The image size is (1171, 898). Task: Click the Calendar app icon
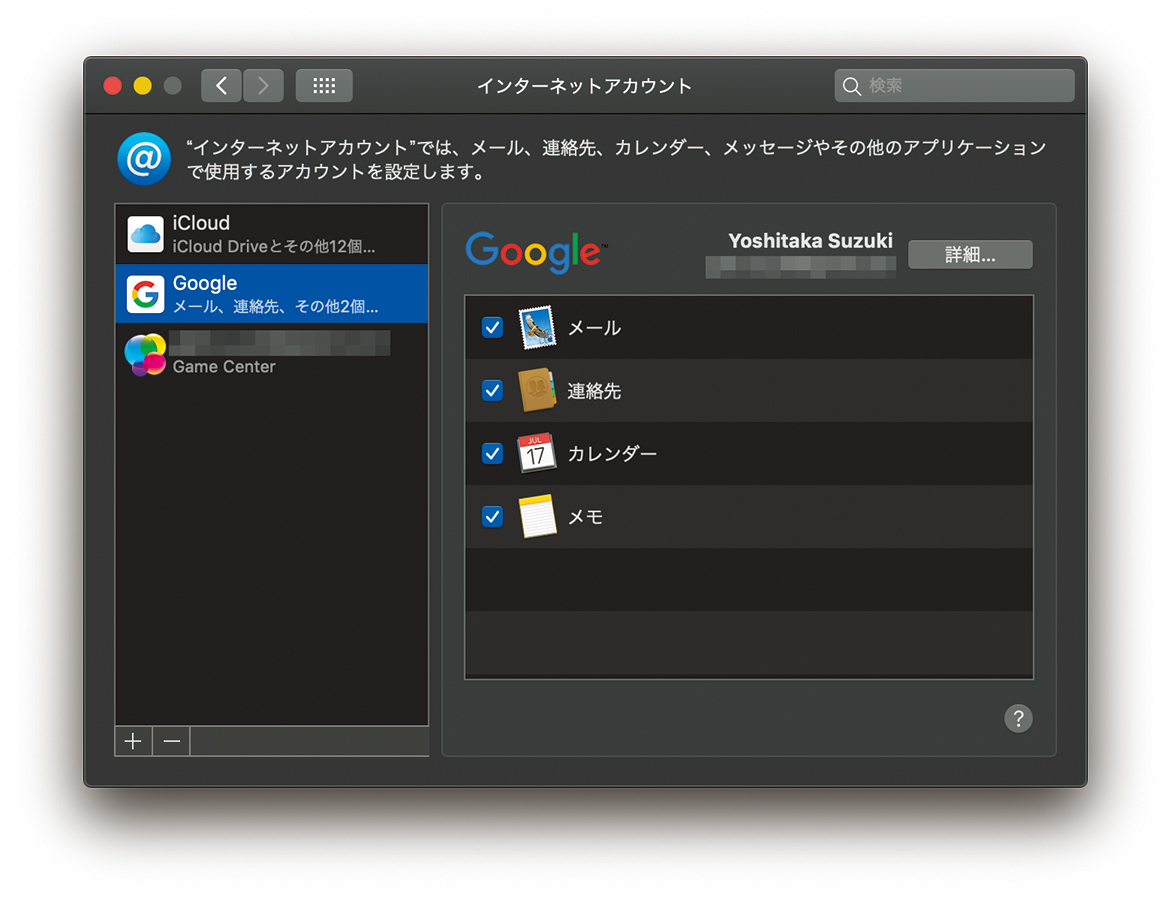pyautogui.click(x=536, y=454)
